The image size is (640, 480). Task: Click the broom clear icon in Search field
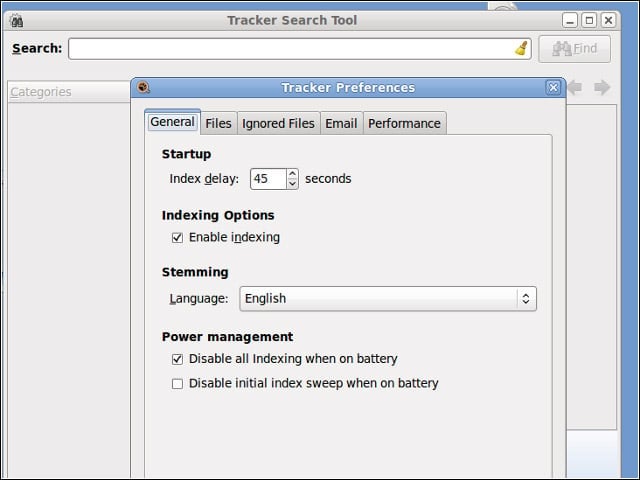point(521,48)
